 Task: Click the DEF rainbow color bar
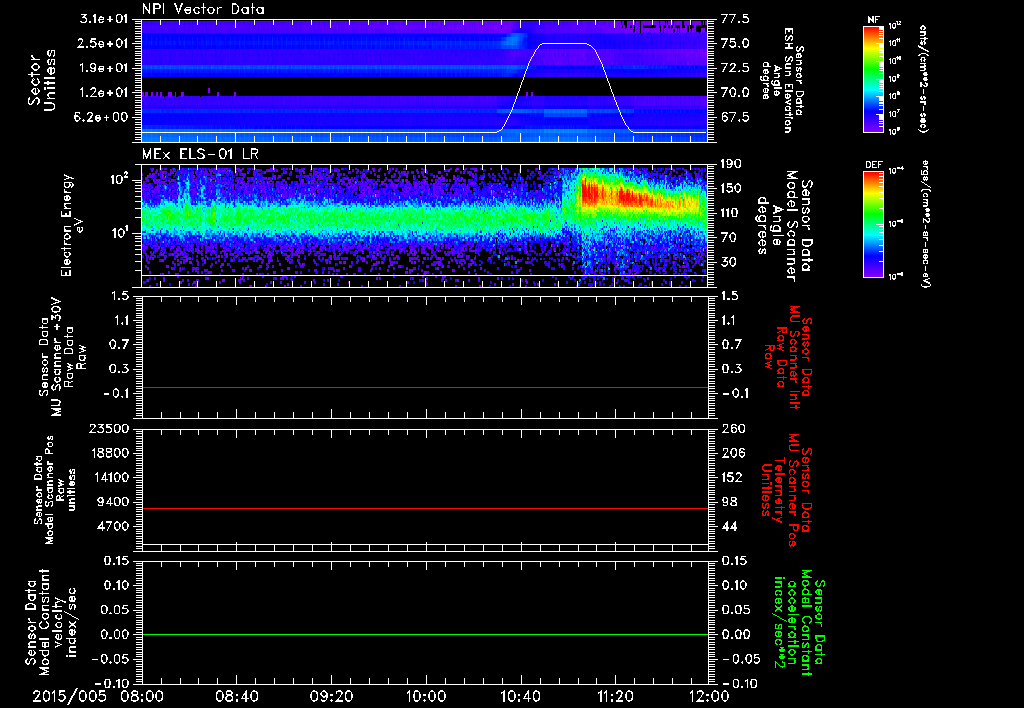pos(874,224)
